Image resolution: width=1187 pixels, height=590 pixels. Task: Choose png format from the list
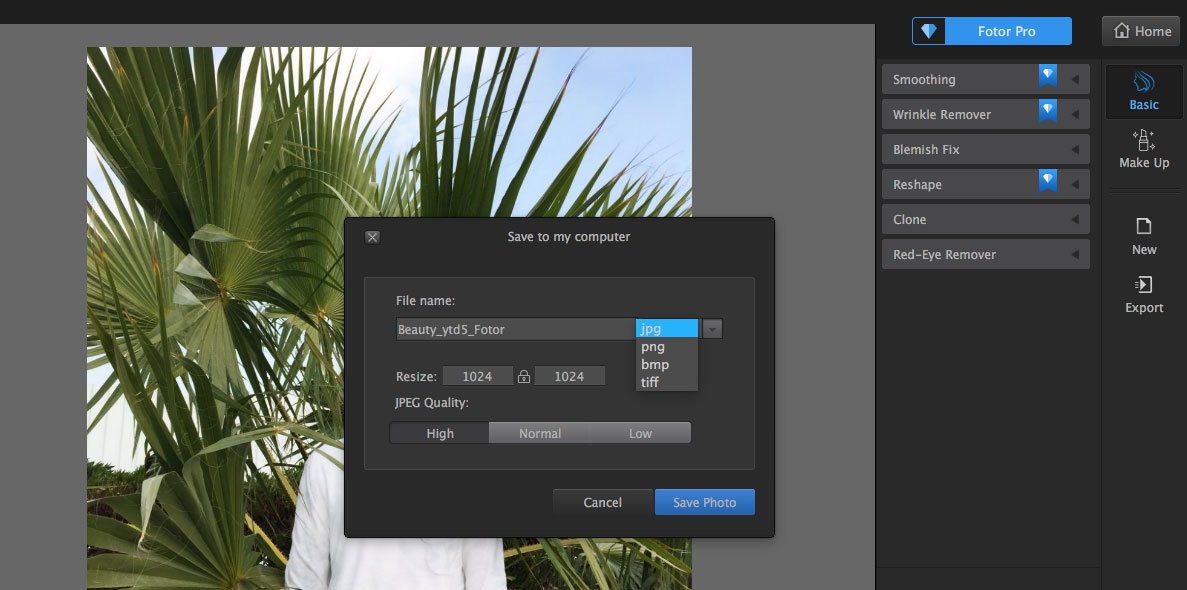[667, 347]
